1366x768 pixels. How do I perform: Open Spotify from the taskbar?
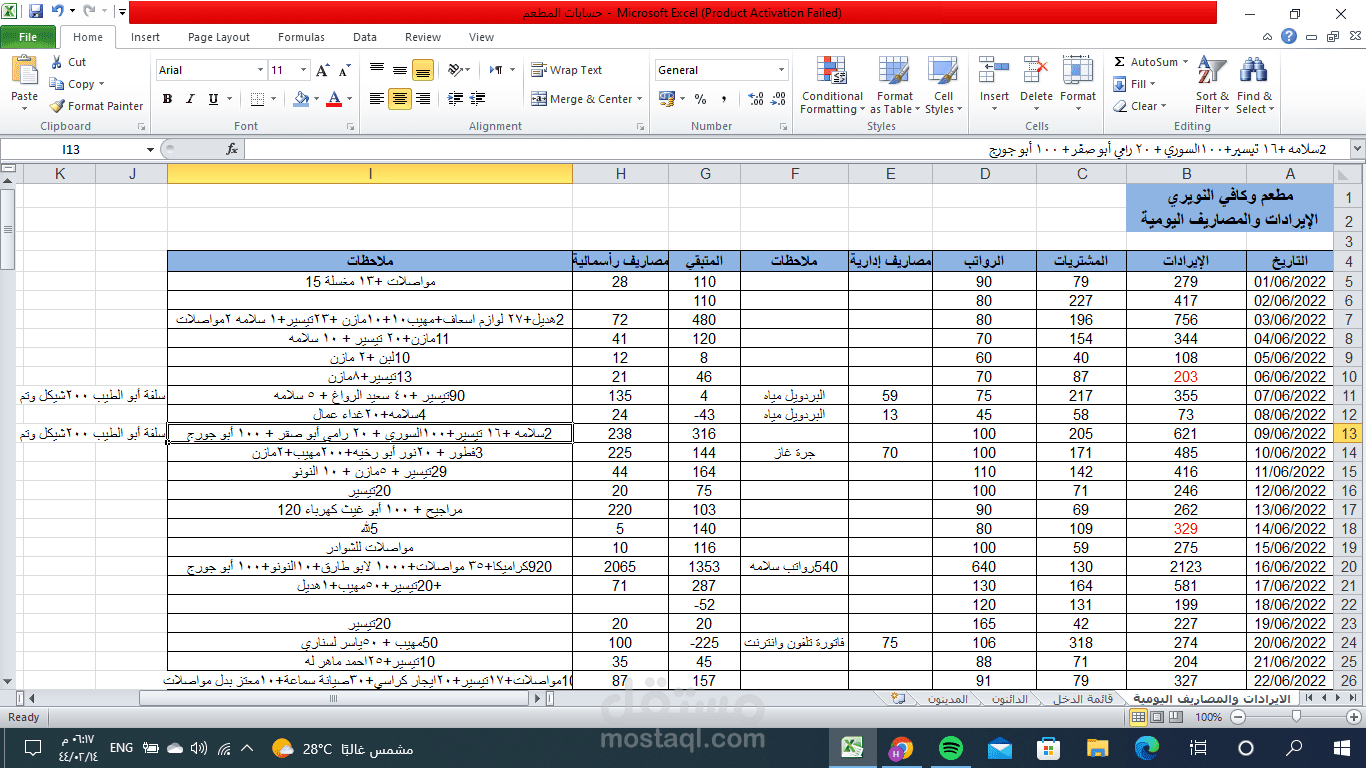pos(951,748)
